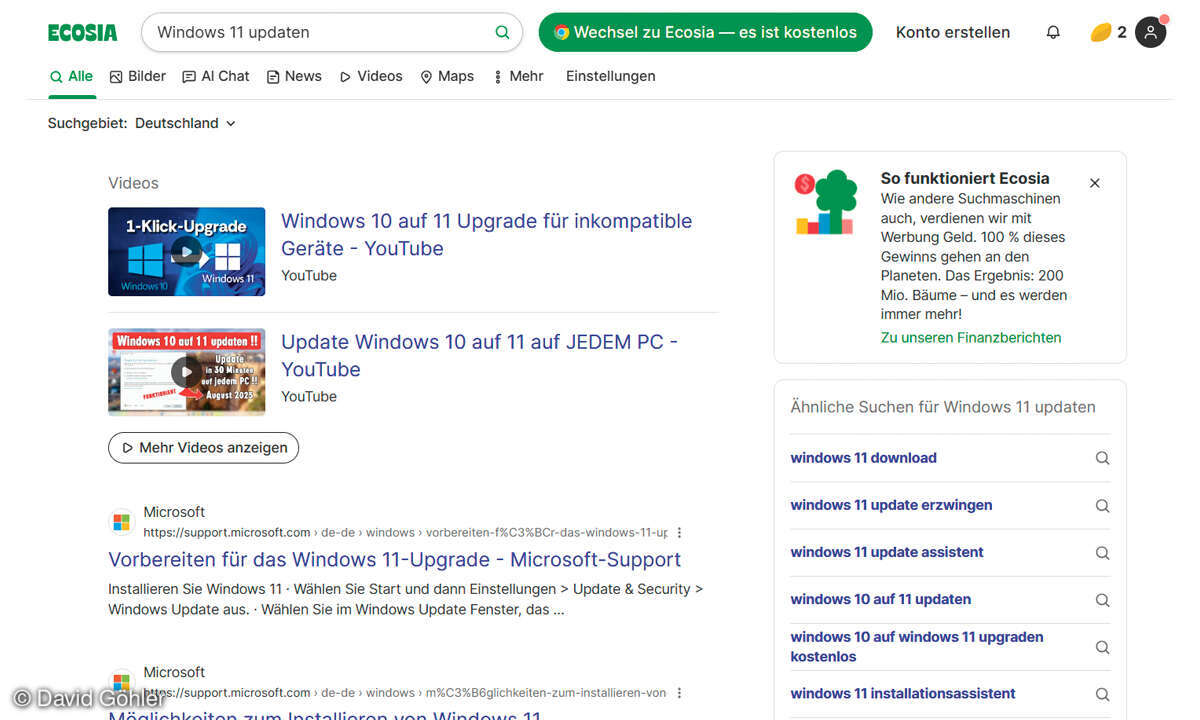This screenshot has height=720, width=1200.
Task: Open the AI Chat tab
Action: pos(216,76)
